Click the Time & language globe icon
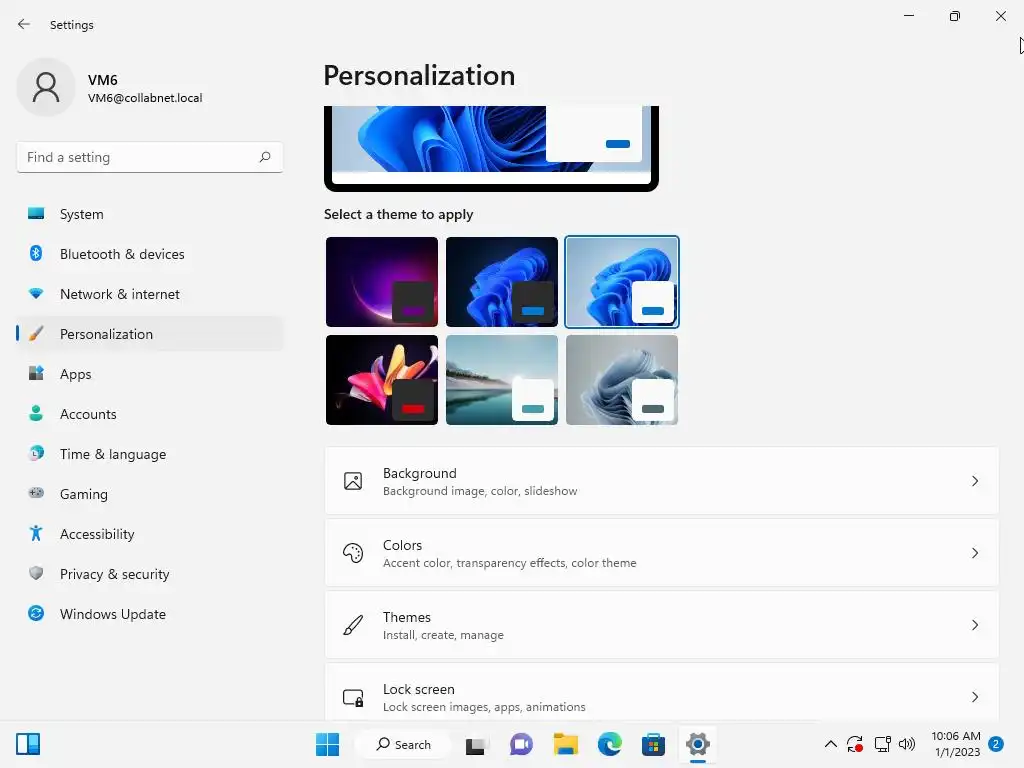Viewport: 1024px width, 768px height. (36, 453)
